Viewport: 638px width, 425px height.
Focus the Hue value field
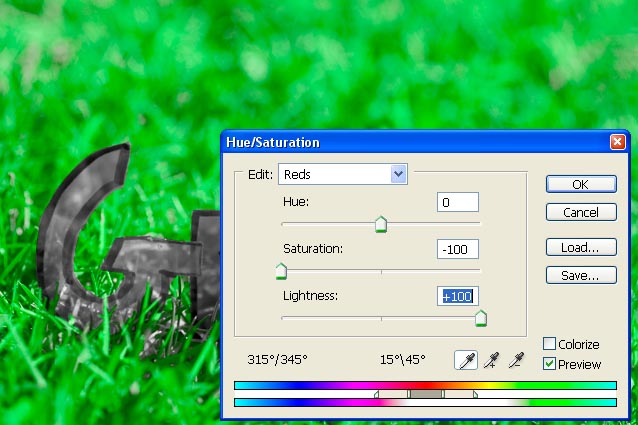[x=458, y=202]
